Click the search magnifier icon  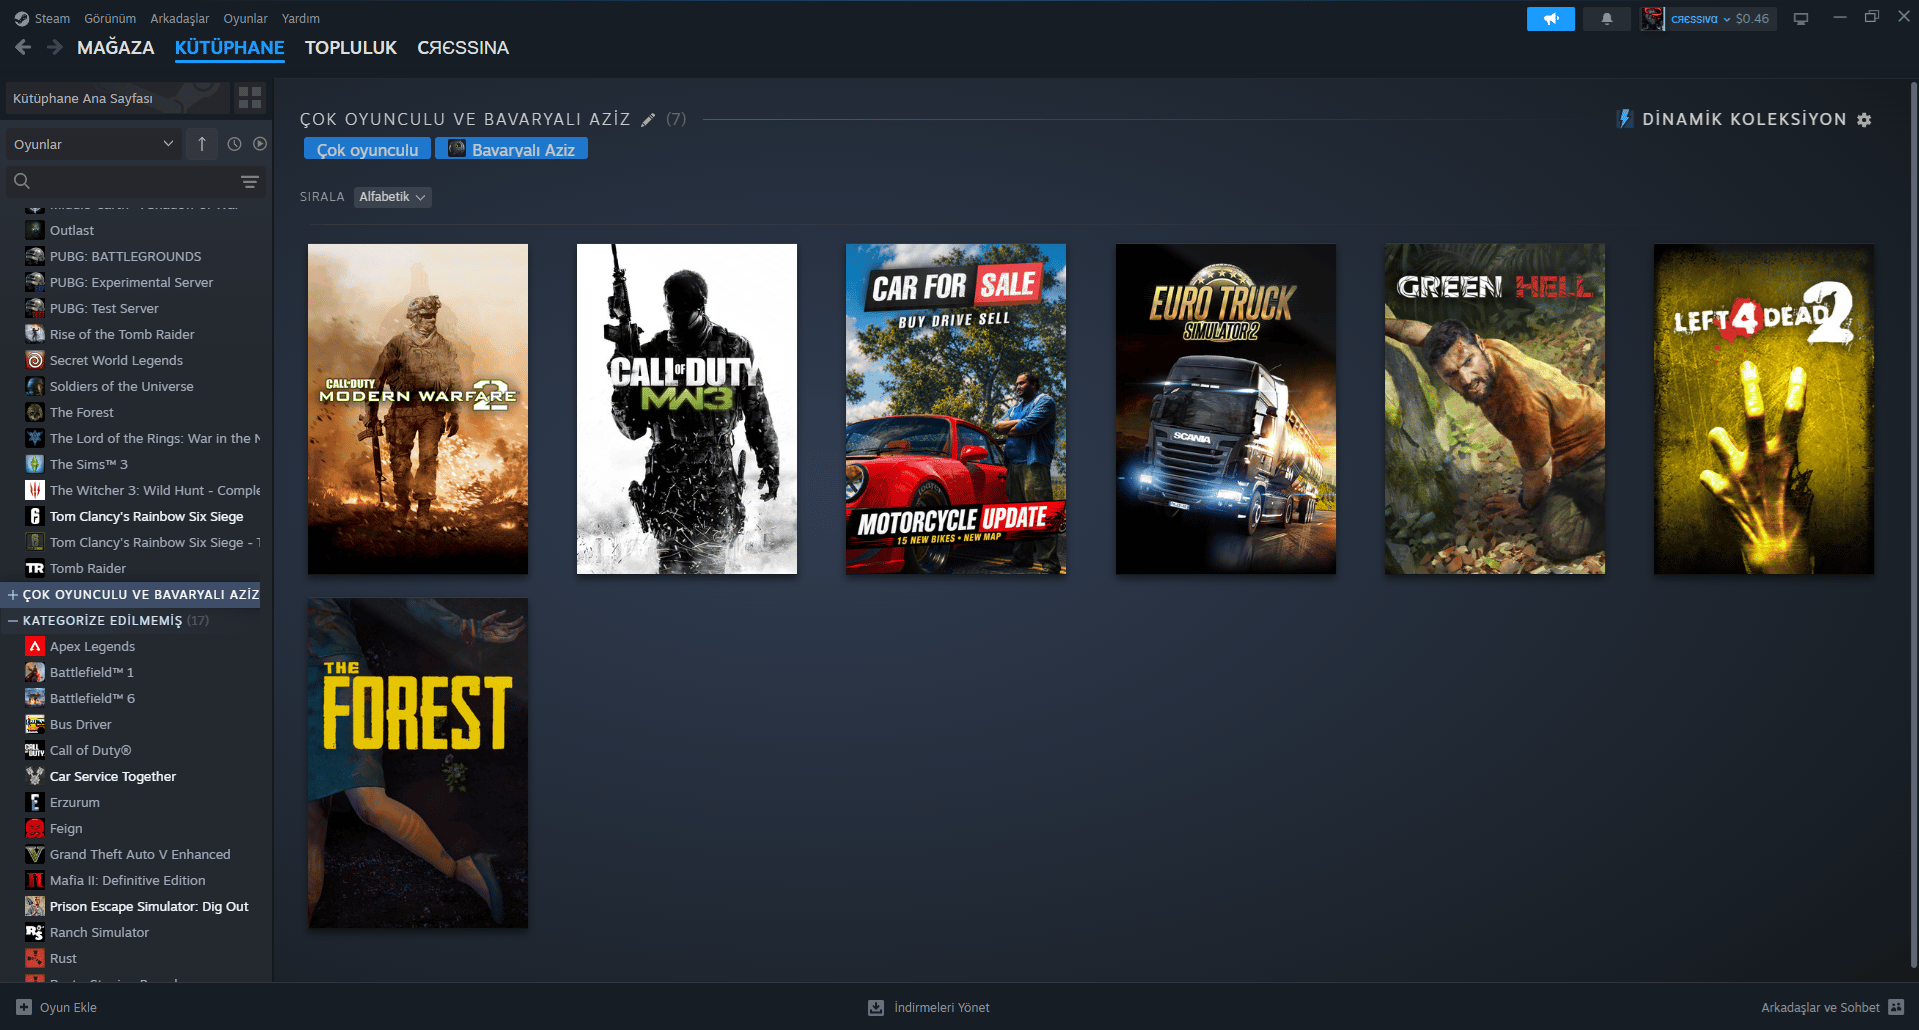22,181
